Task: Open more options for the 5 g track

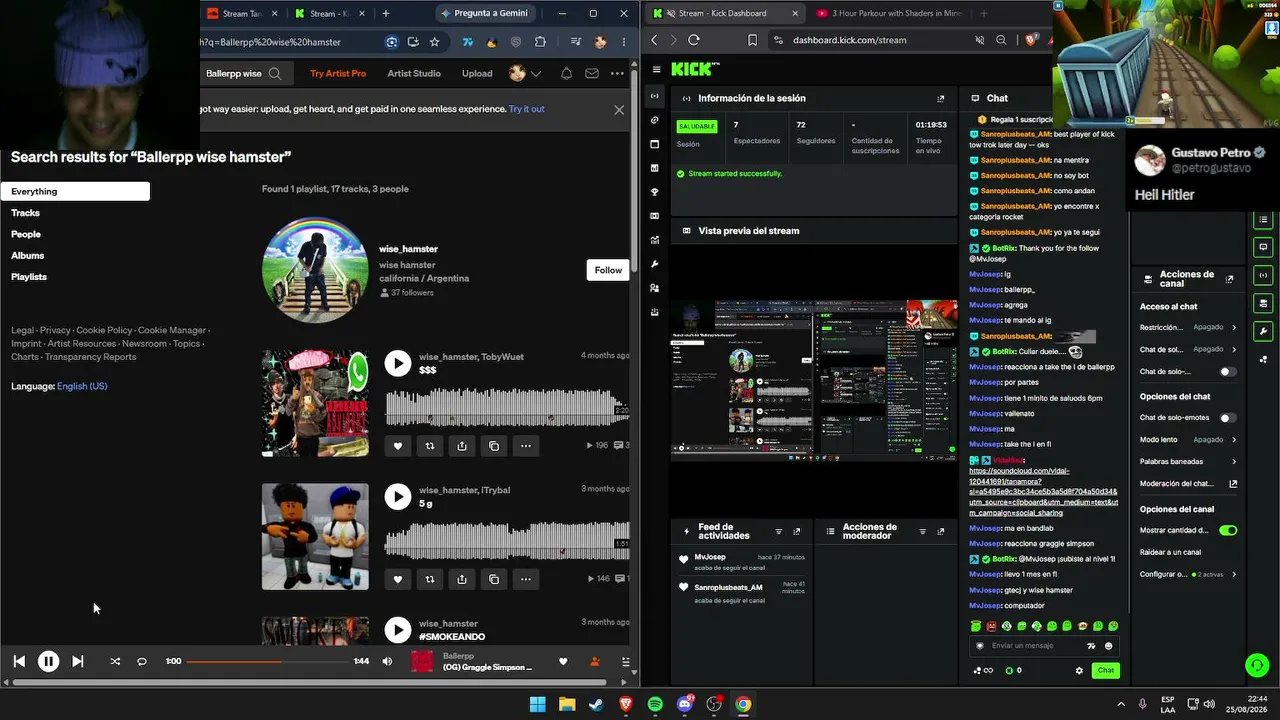Action: point(526,579)
